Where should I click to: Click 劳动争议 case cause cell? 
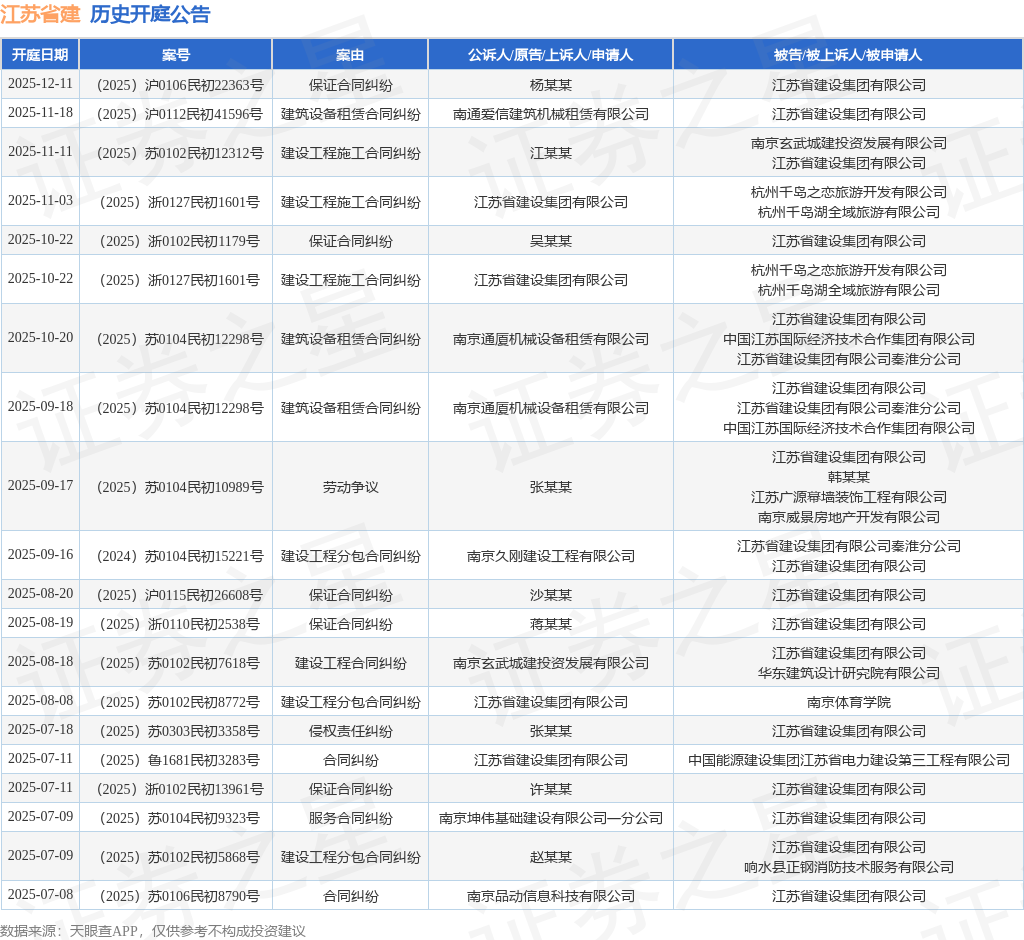pos(350,487)
